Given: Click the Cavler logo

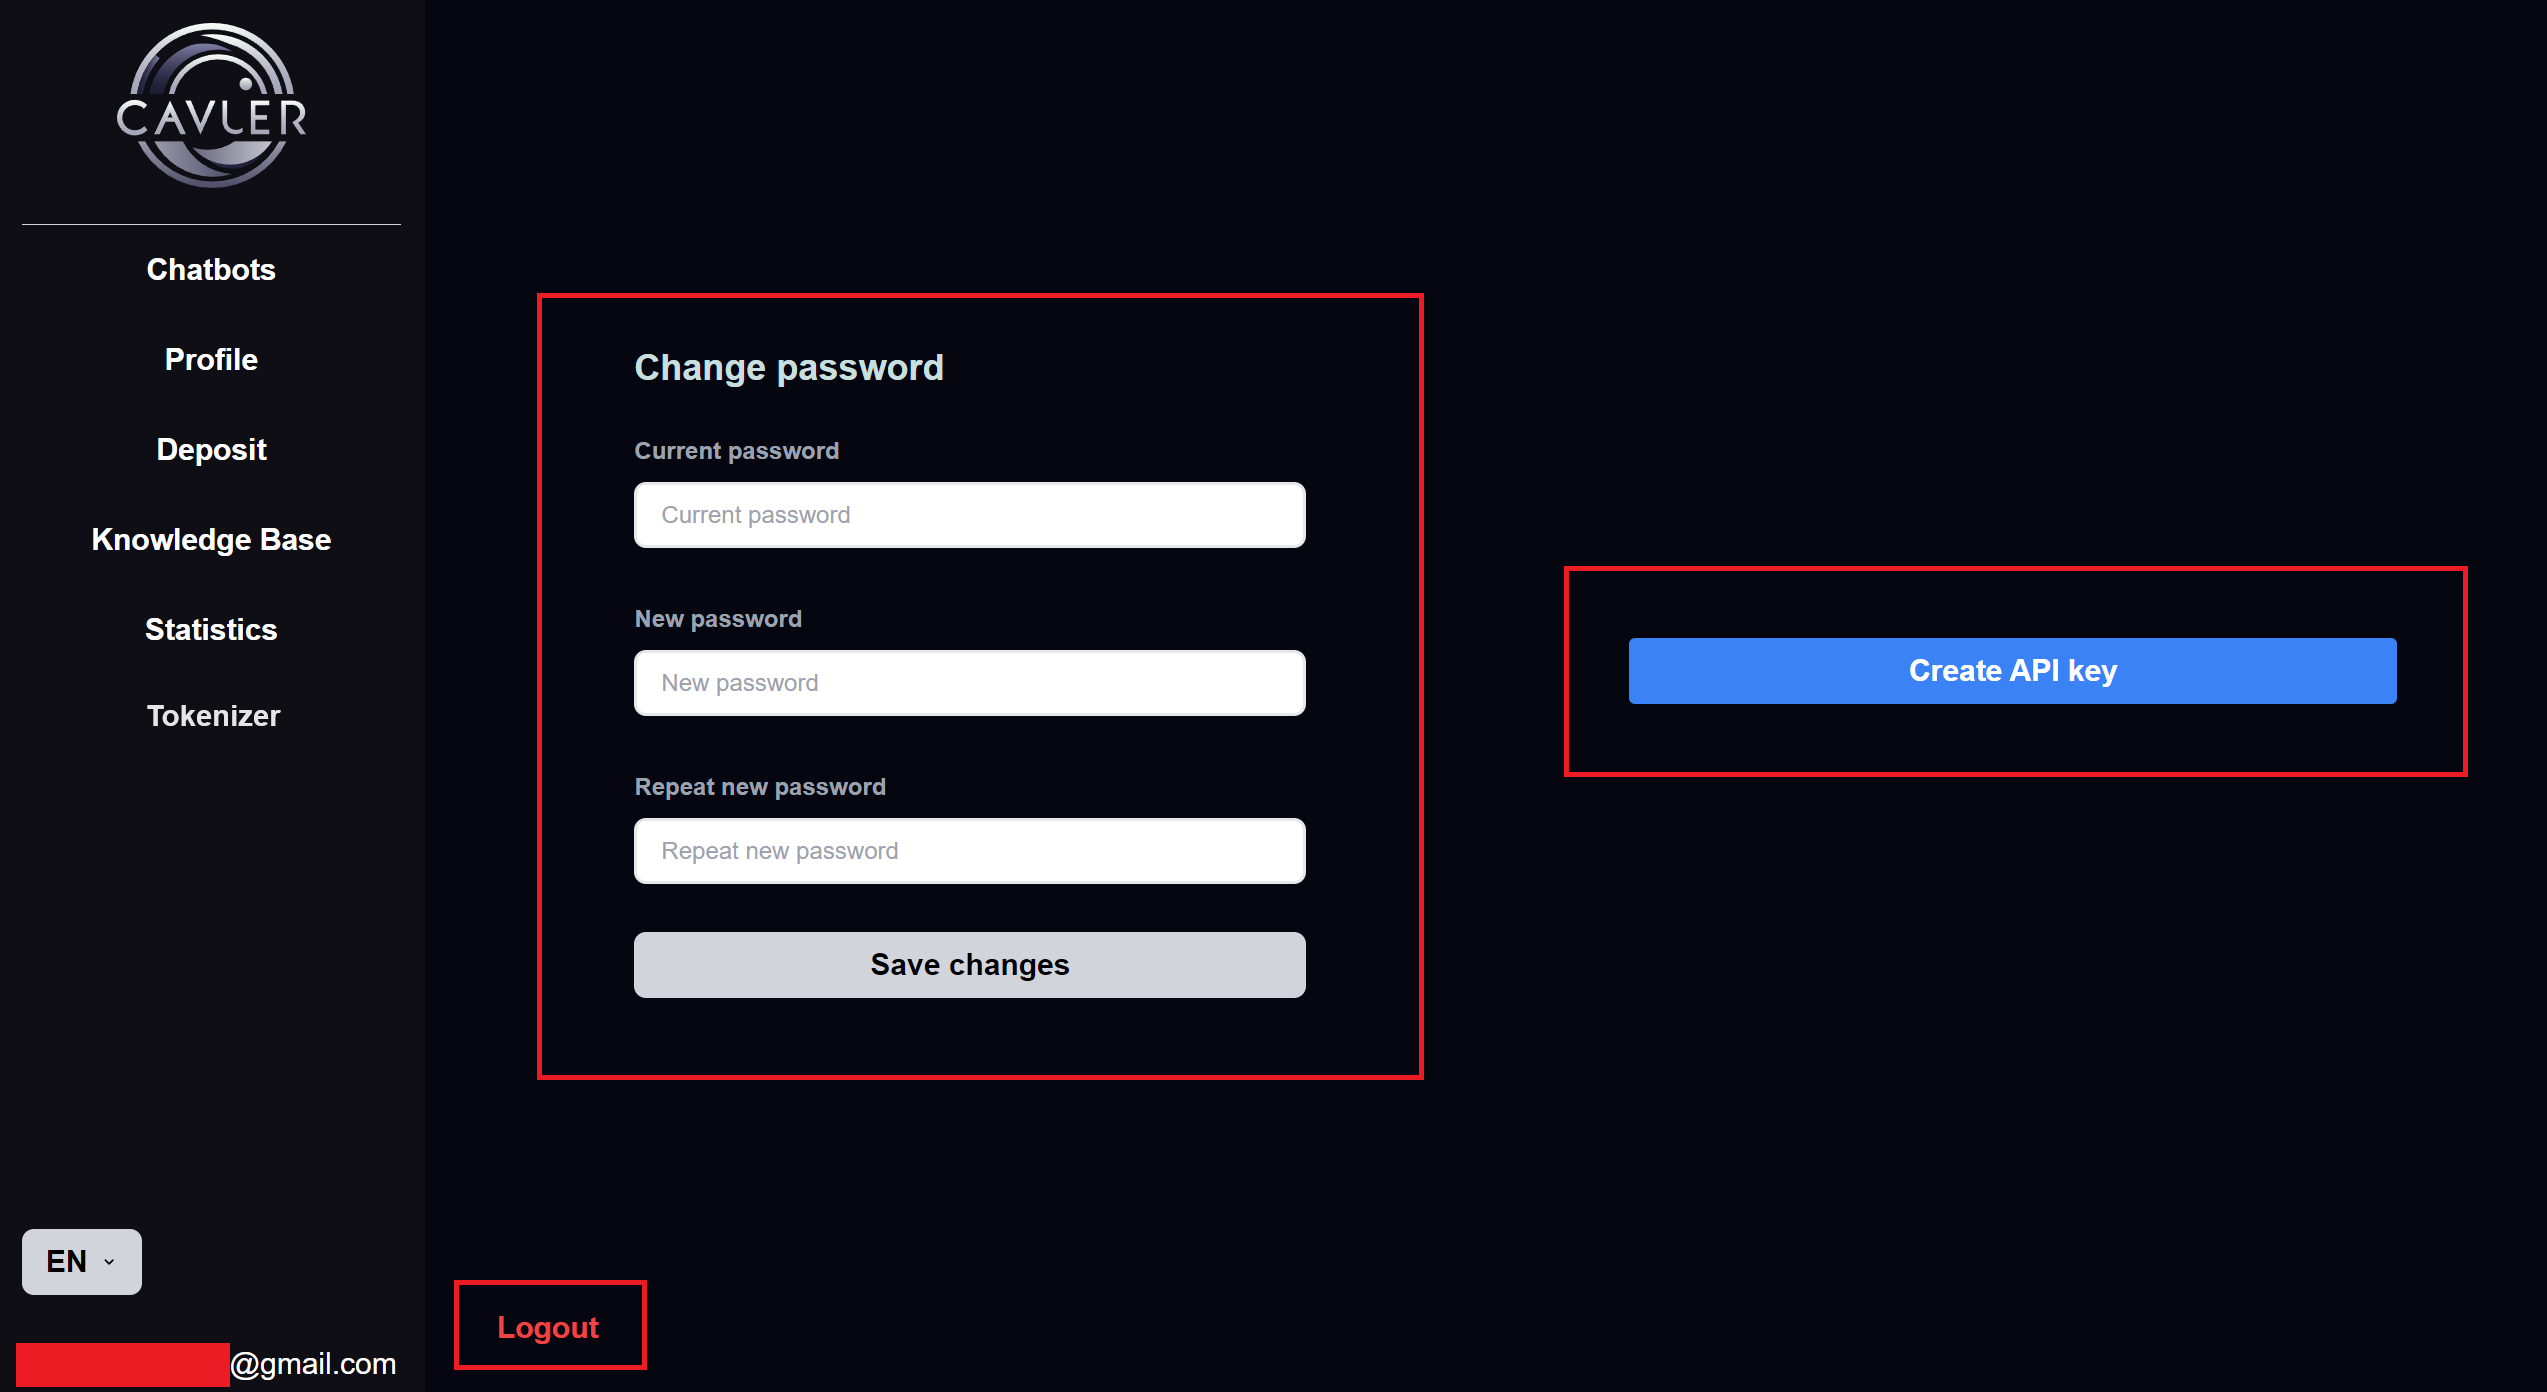Looking at the screenshot, I should [x=211, y=106].
